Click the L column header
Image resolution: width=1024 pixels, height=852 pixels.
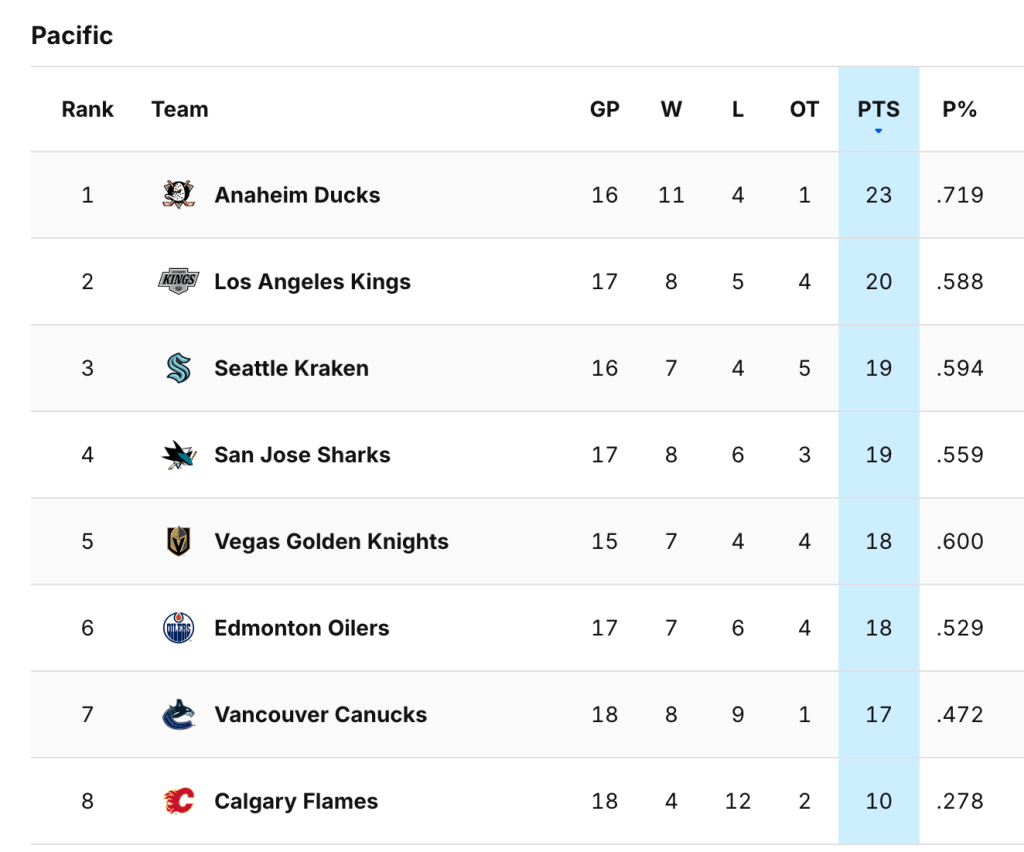point(737,109)
